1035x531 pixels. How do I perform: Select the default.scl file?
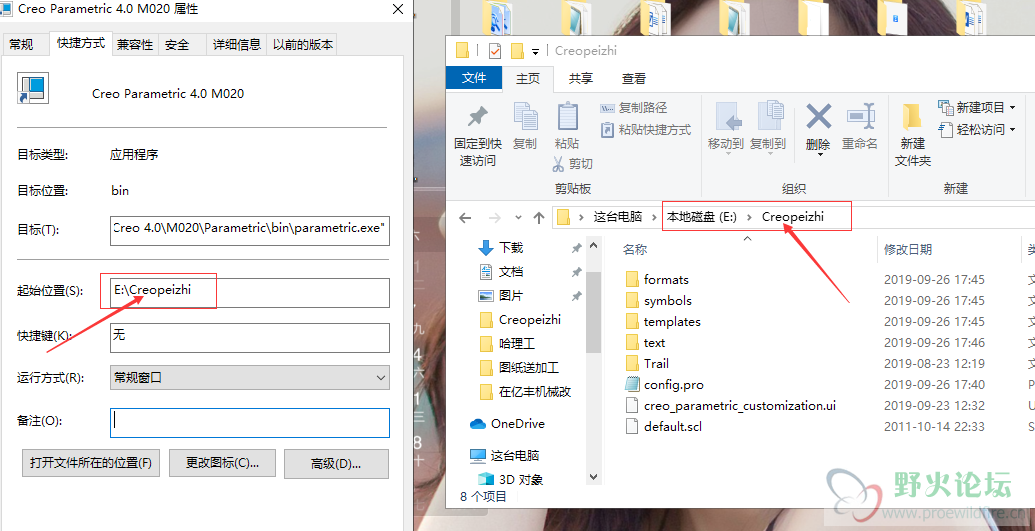[x=673, y=427]
